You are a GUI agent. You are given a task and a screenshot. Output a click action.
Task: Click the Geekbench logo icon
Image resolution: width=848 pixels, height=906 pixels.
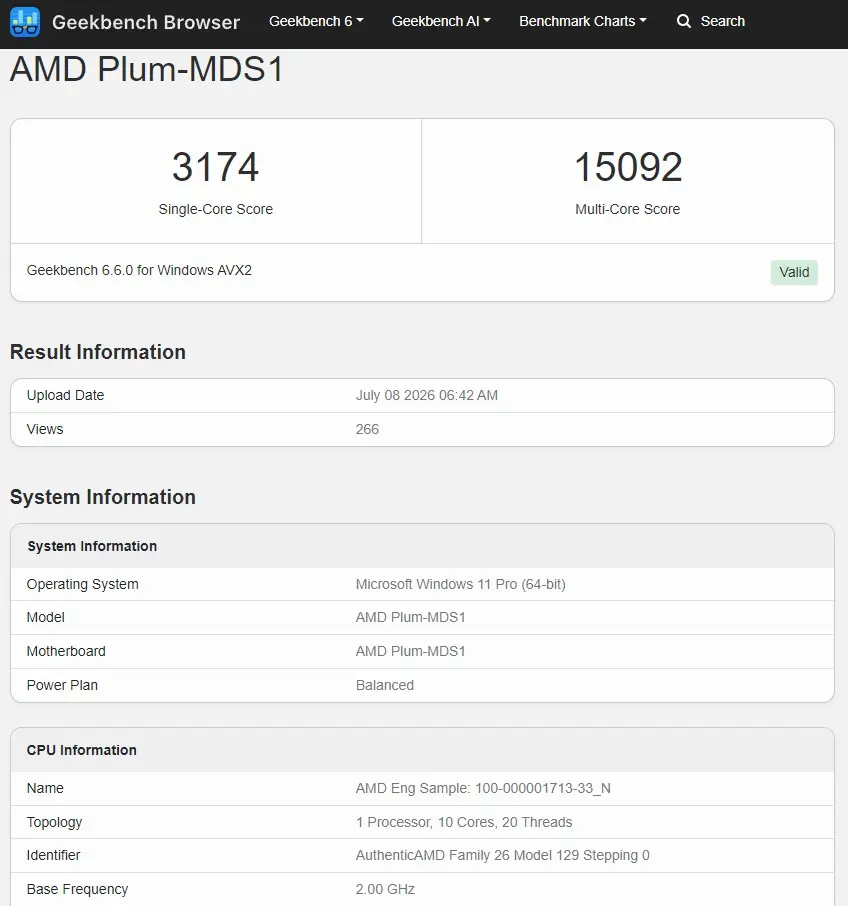(x=25, y=22)
